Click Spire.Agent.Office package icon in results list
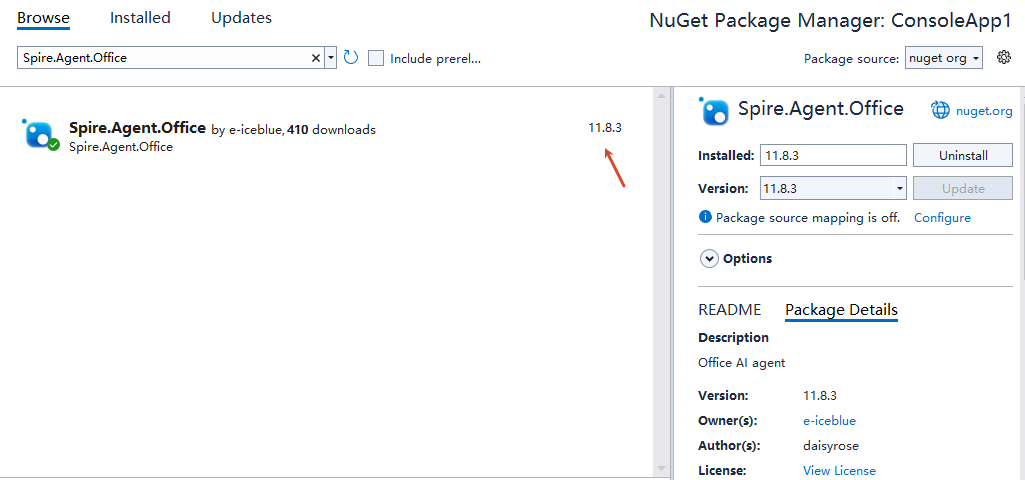The width and height of the screenshot is (1025, 480). click(41, 134)
